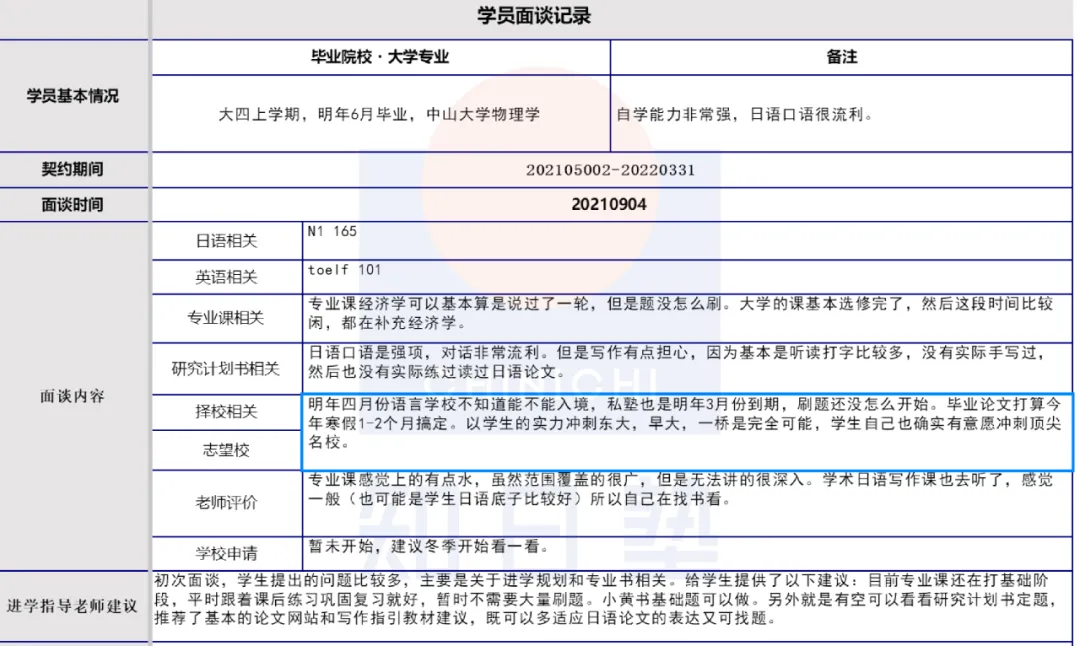
Task: Click the remark cell 自学能力非常强
Action: click(841, 114)
